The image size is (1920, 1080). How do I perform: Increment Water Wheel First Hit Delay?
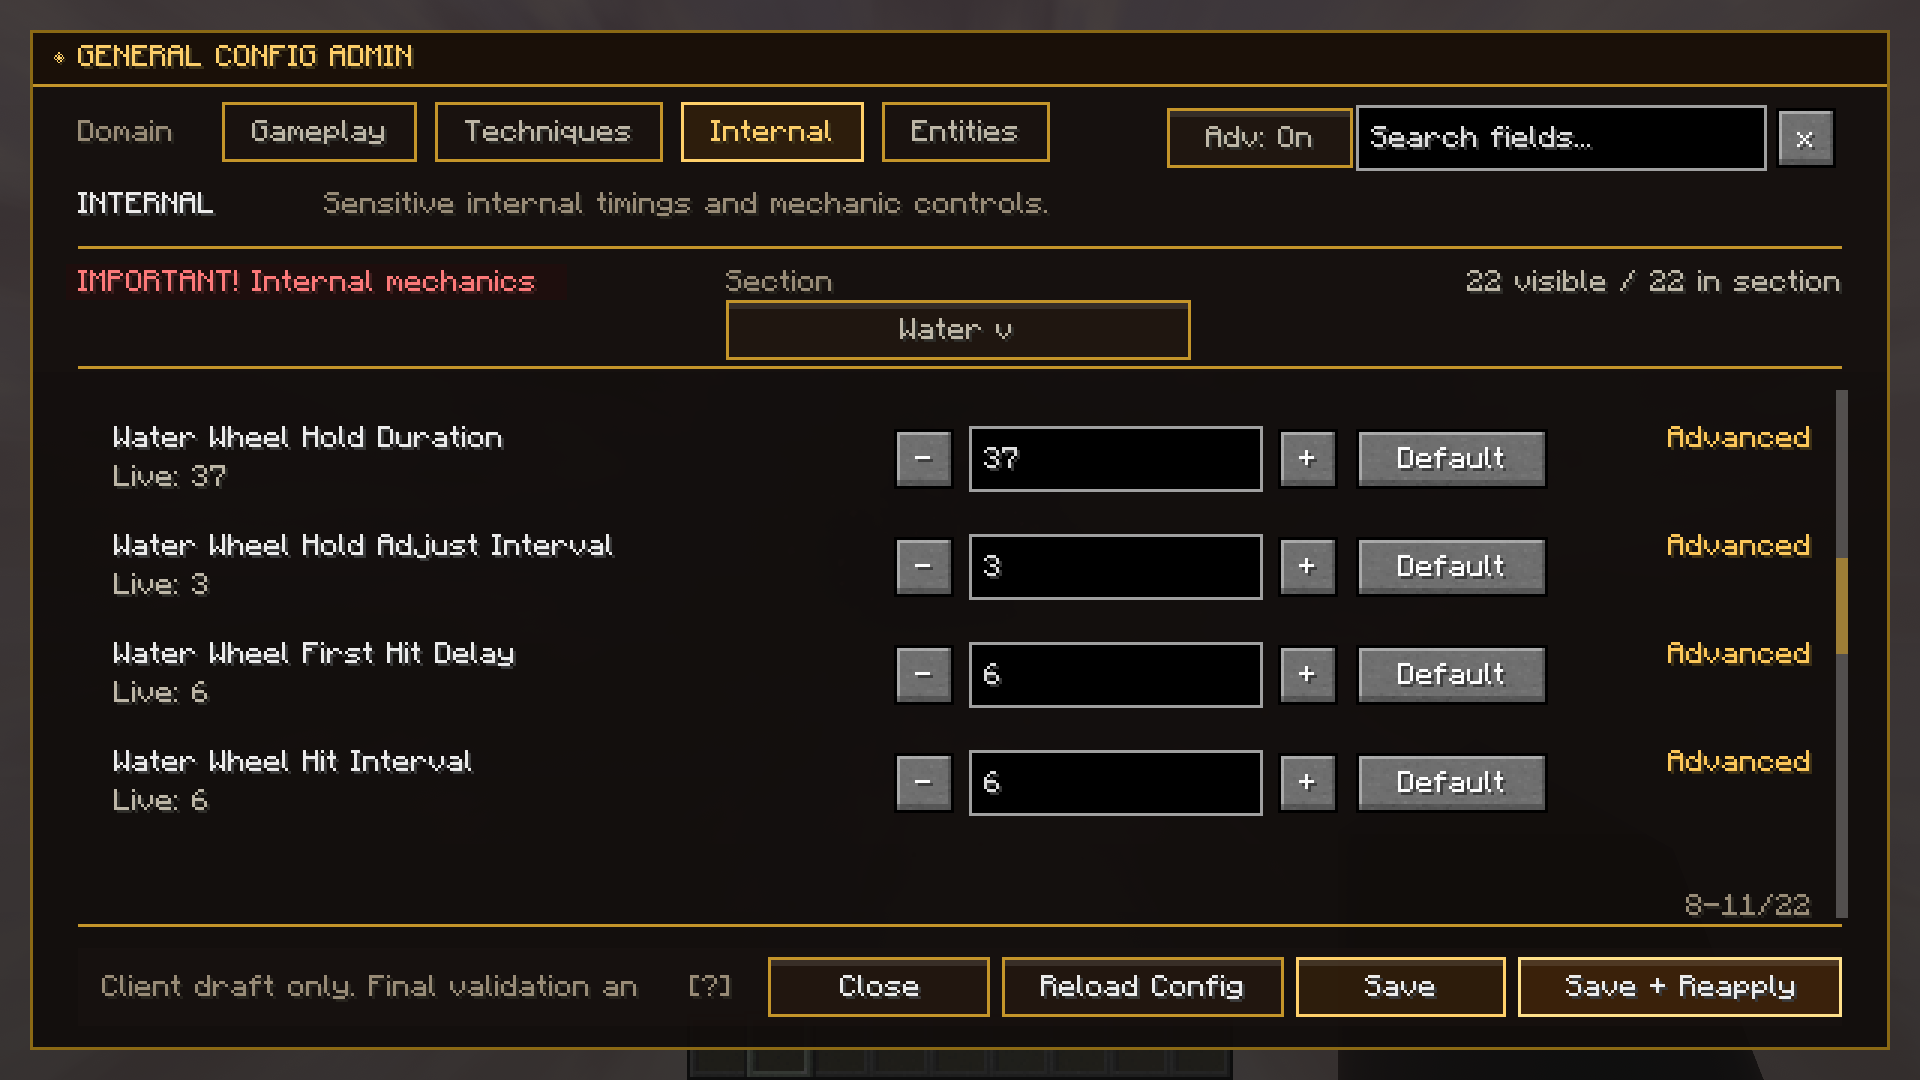click(1307, 675)
